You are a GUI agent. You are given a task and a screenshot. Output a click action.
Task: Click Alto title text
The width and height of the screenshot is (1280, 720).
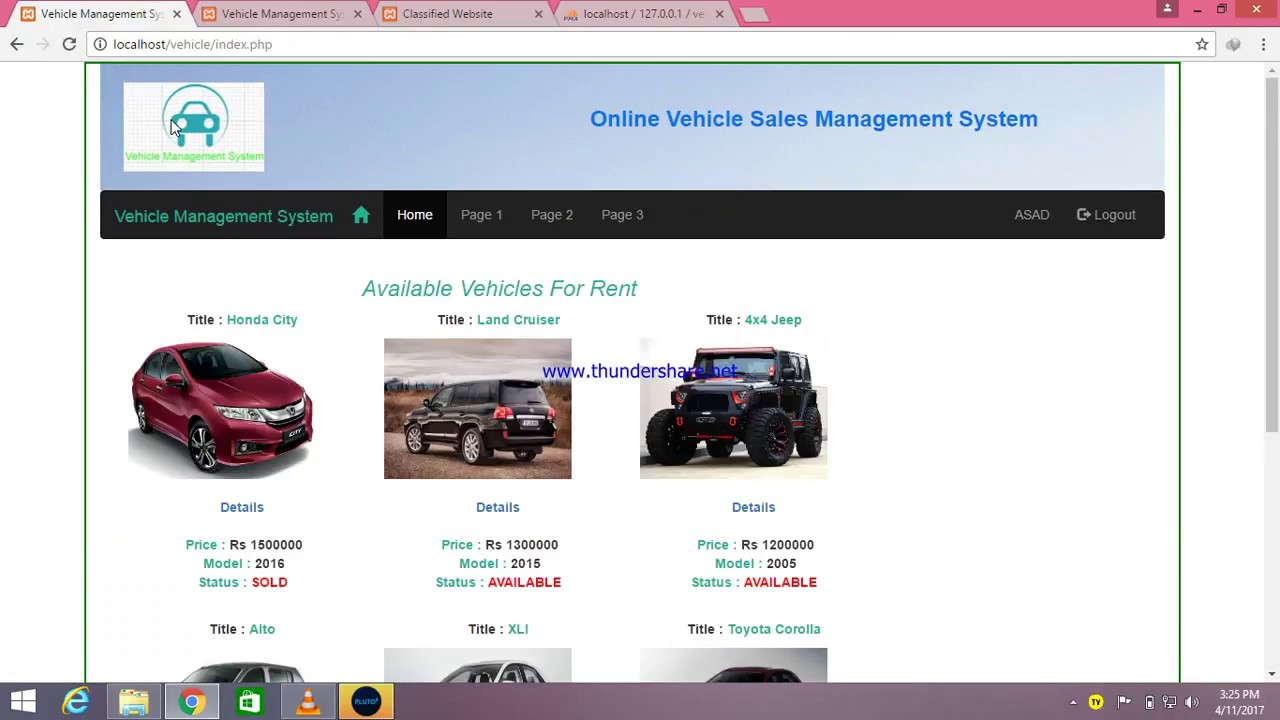262,629
